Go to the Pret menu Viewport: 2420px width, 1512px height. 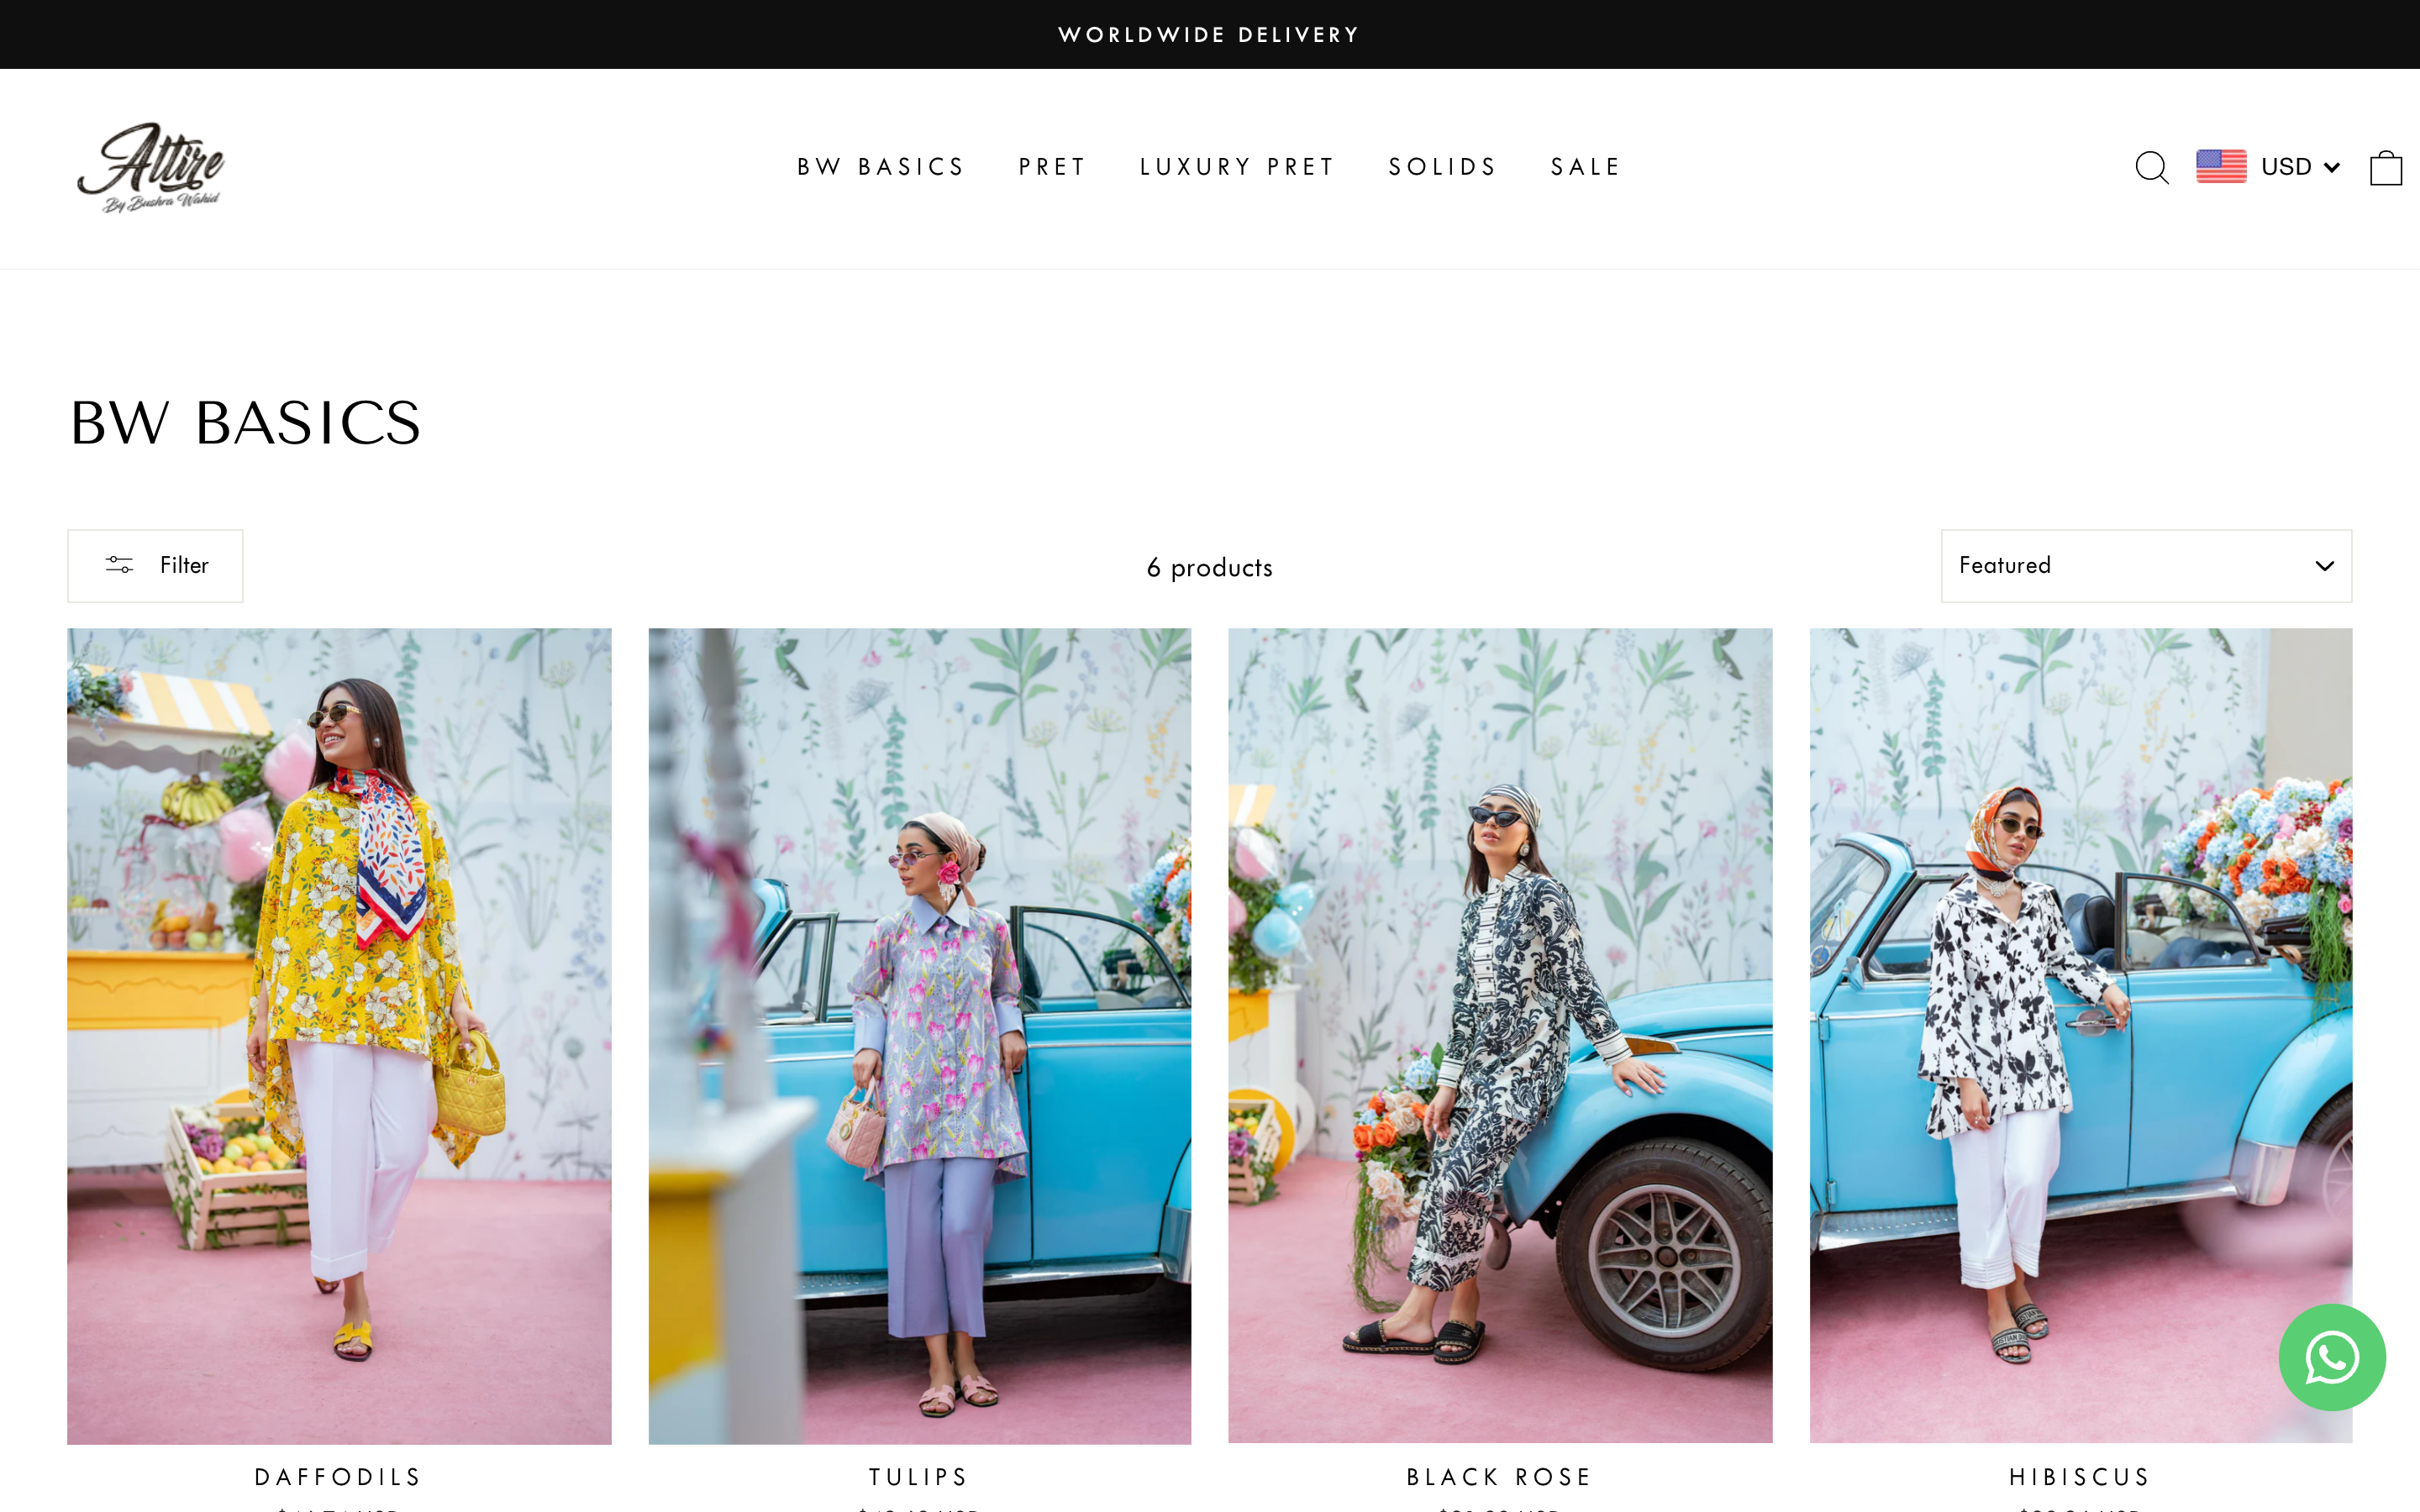click(1052, 167)
